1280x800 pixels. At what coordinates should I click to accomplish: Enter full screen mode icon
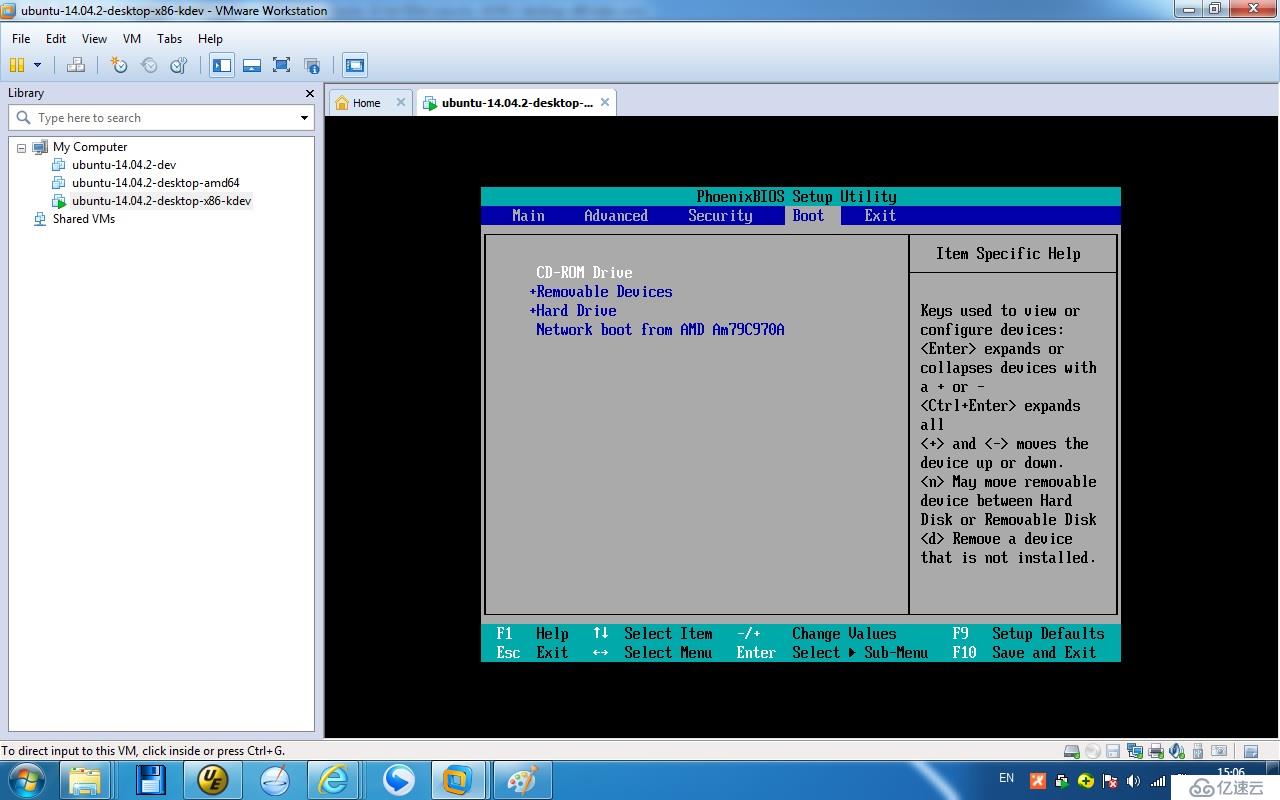(x=282, y=65)
